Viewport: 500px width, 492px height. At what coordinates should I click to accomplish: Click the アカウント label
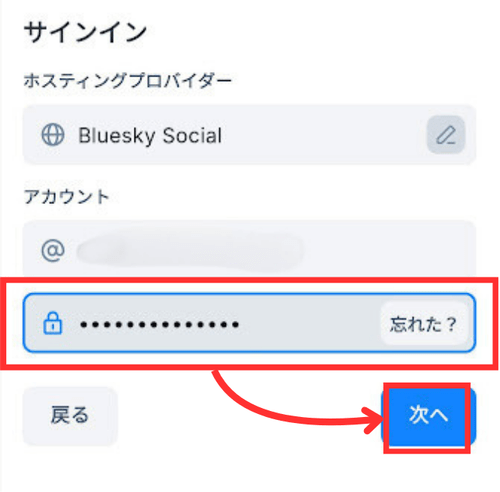coord(67,196)
